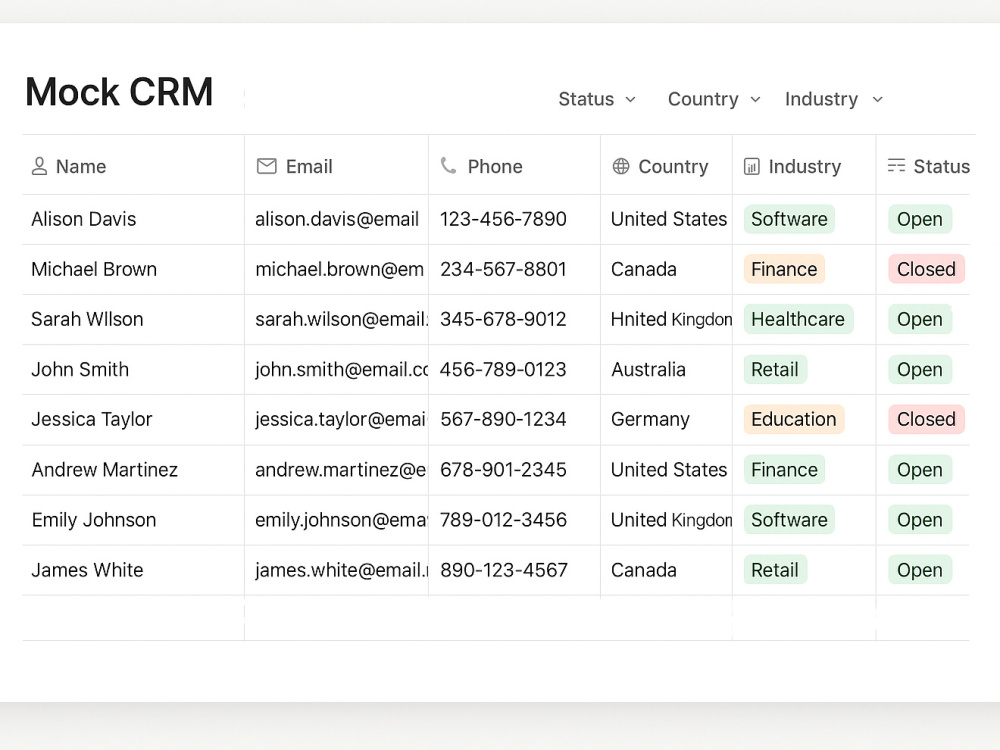Click the empty new row name cell
Image resolution: width=1000 pixels, height=750 pixels.
(x=133, y=618)
